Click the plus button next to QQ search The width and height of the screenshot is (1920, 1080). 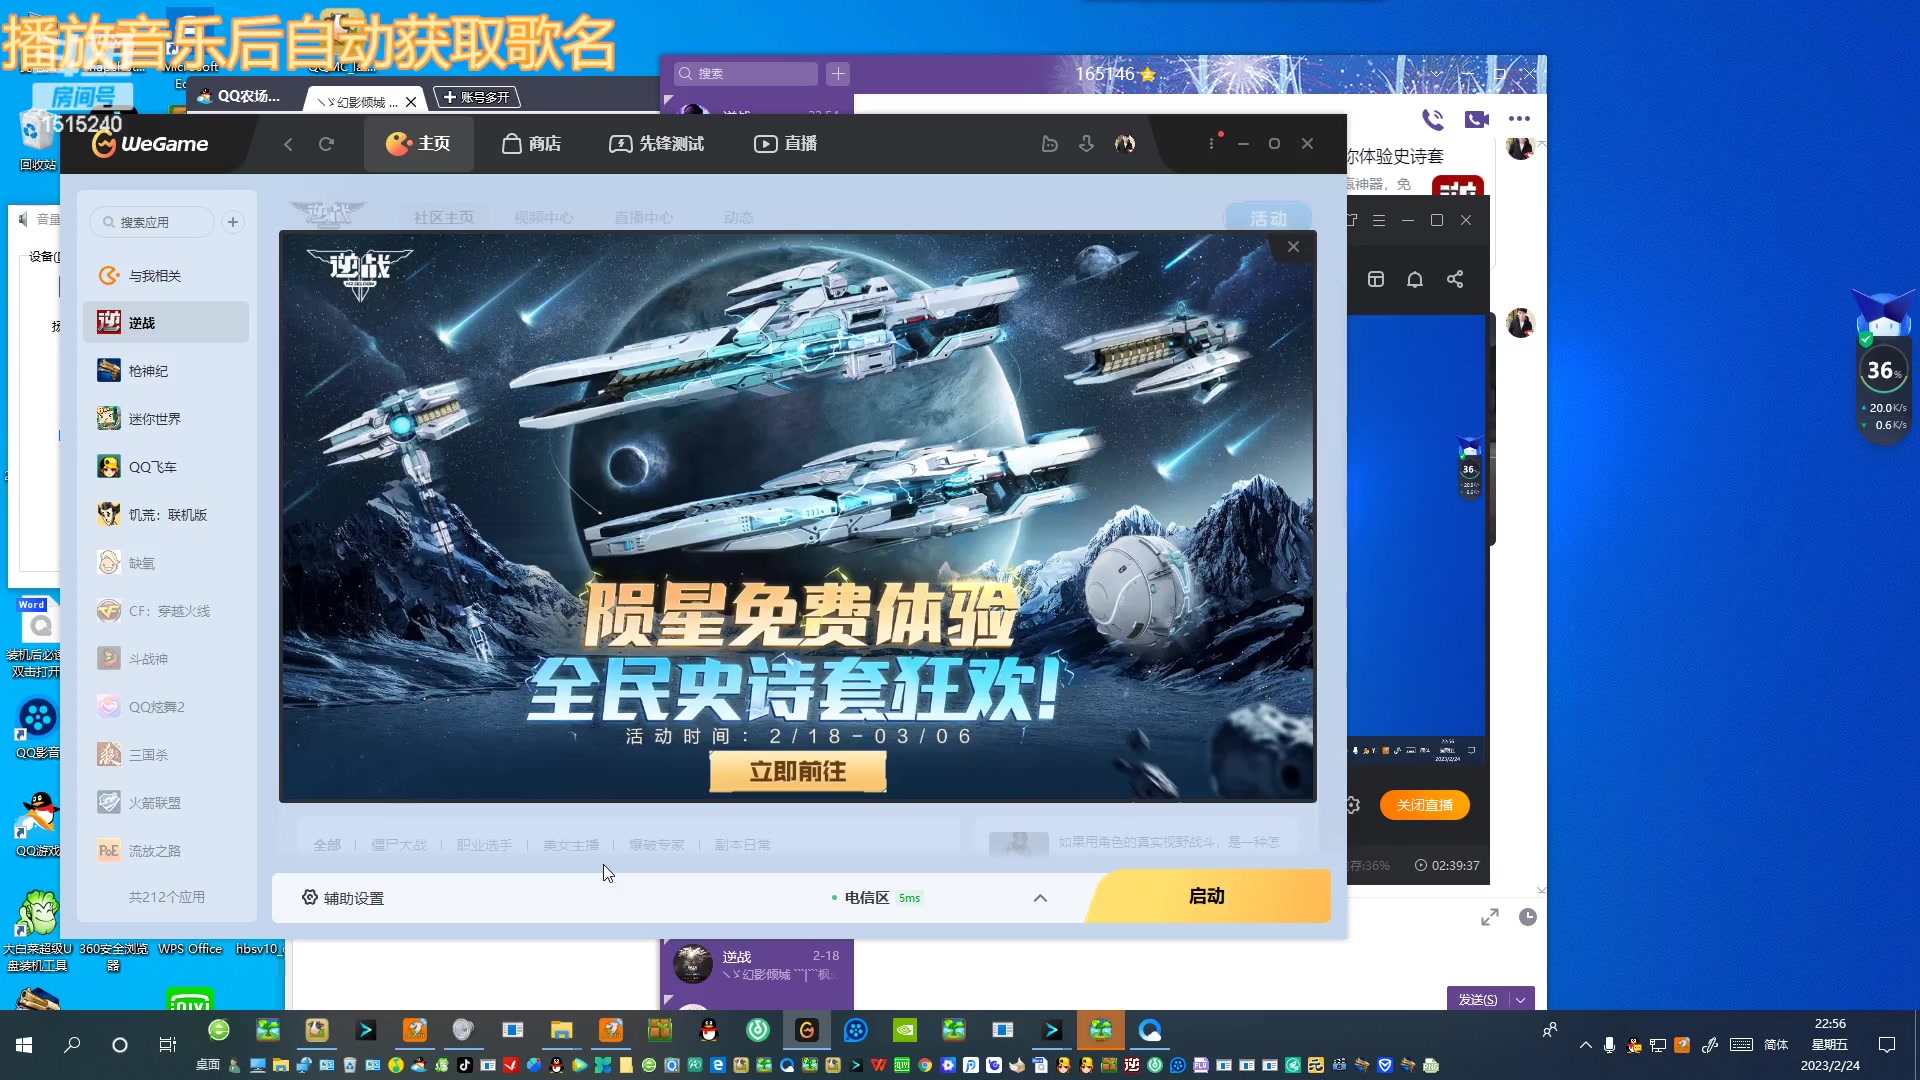838,73
